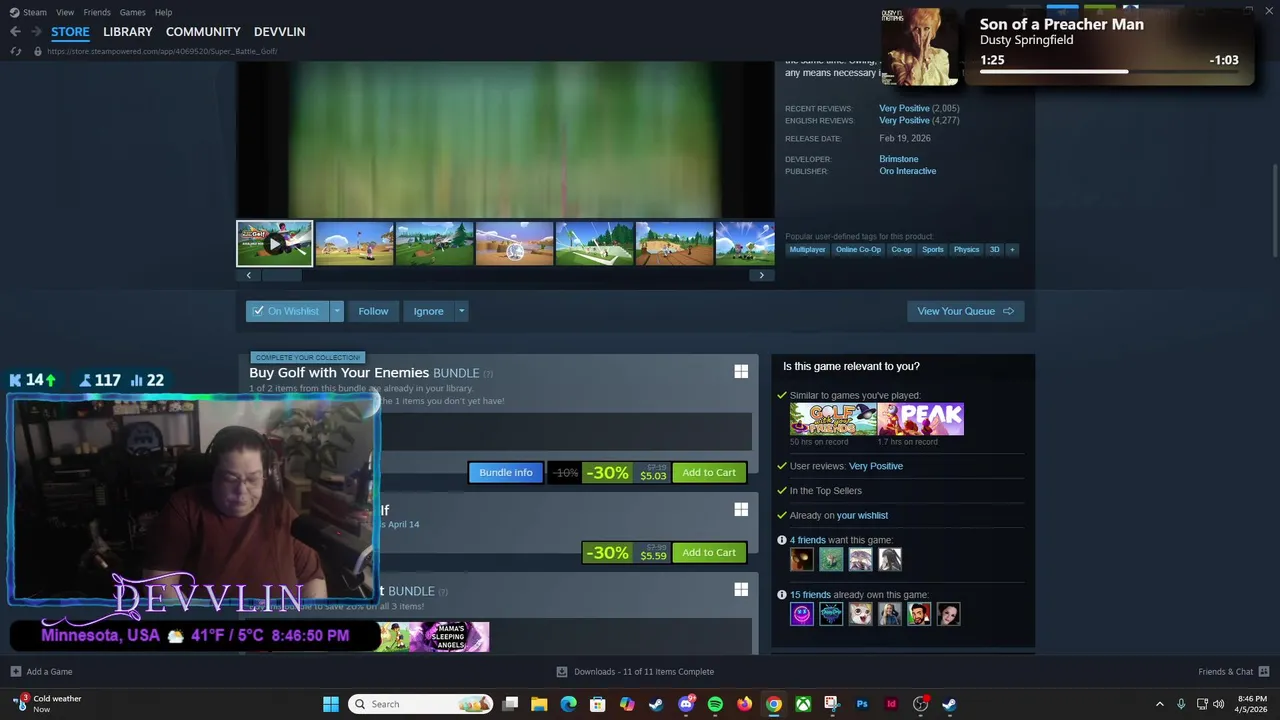The image size is (1280, 720).
Task: Open InDesign from the taskbar
Action: [x=891, y=704]
